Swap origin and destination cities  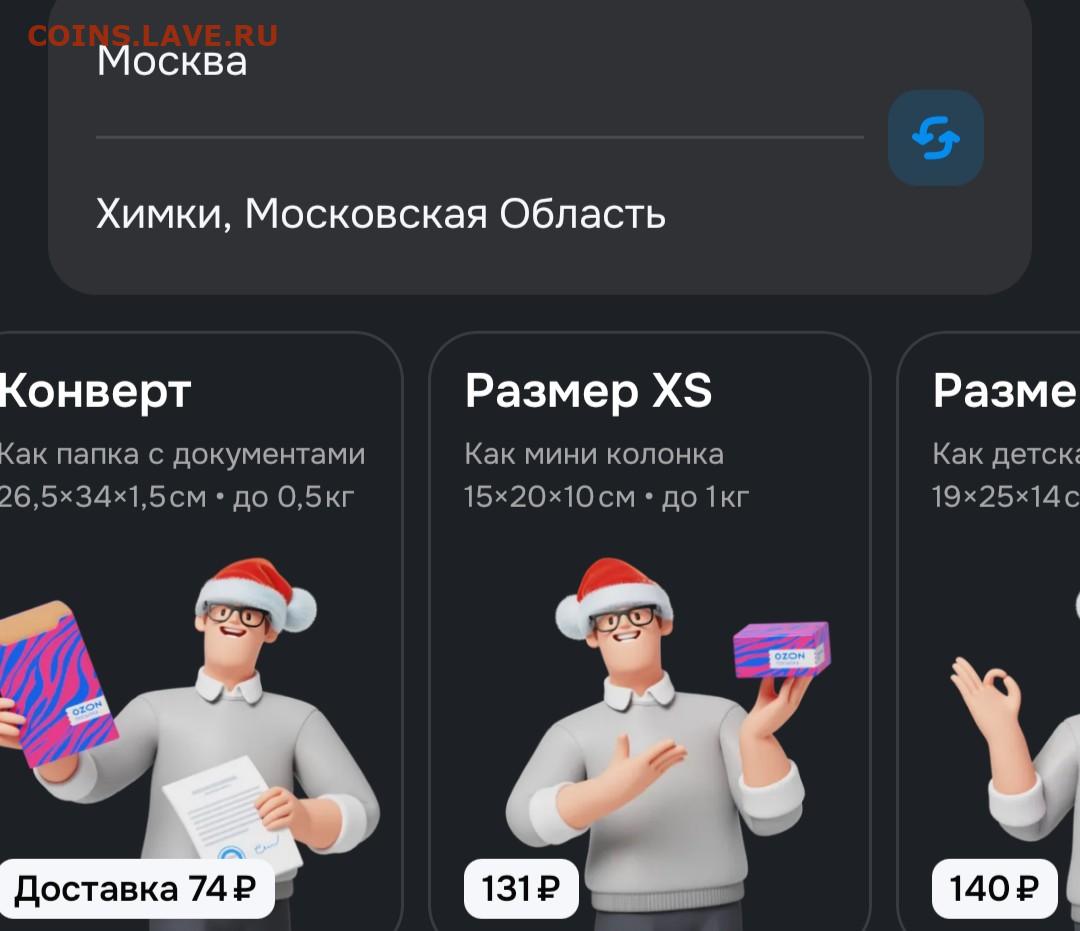[x=935, y=138]
